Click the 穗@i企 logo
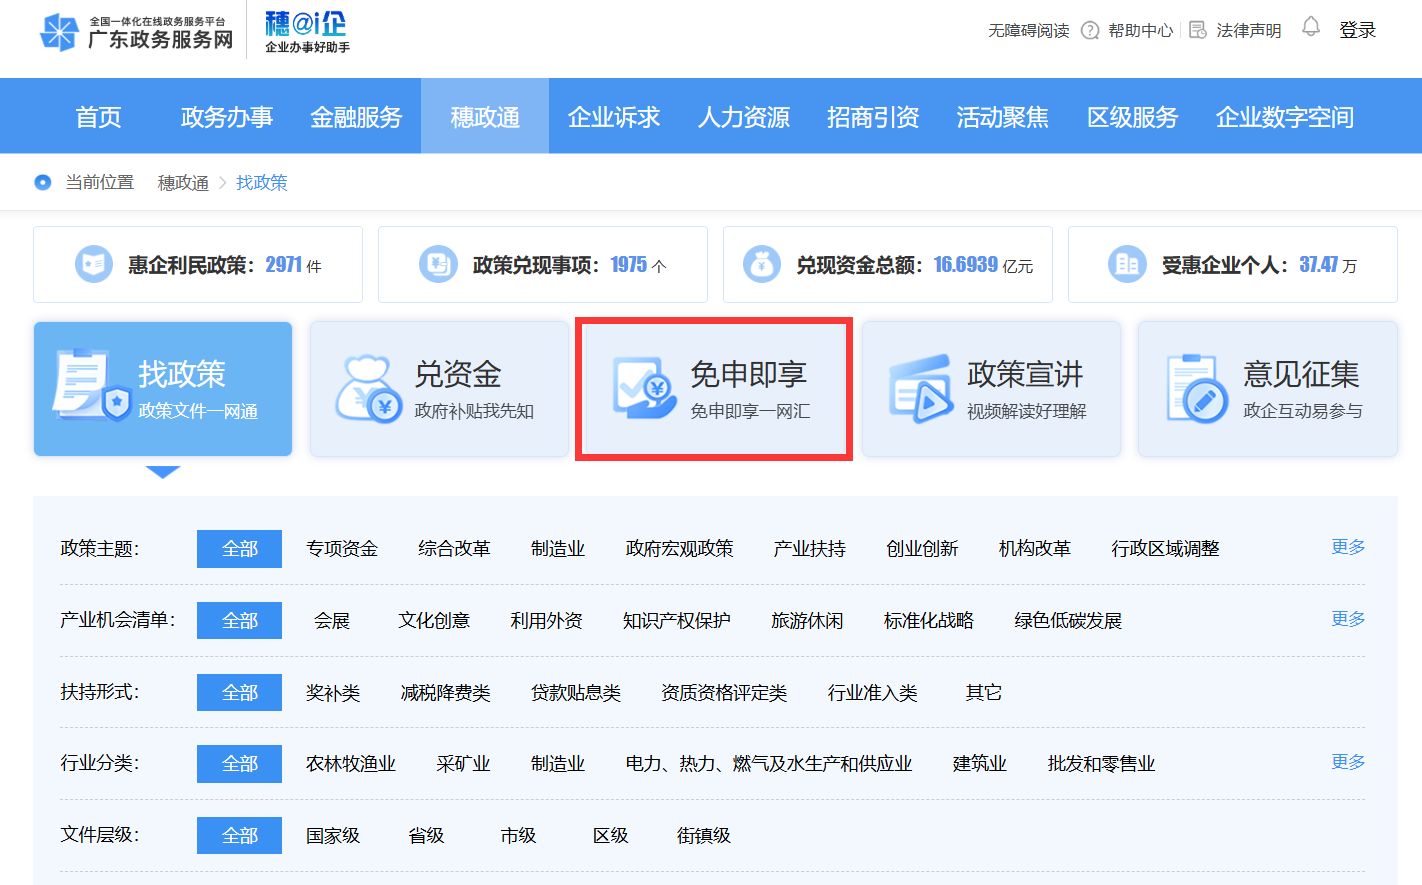The height and width of the screenshot is (885, 1422). click(x=306, y=32)
